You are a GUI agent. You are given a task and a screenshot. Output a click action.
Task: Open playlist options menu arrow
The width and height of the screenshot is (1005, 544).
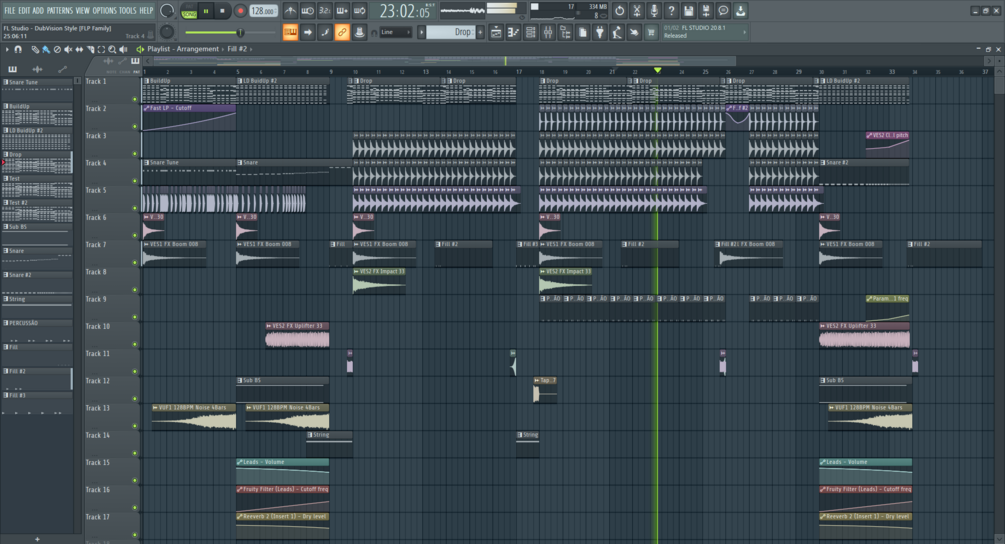click(x=7, y=49)
